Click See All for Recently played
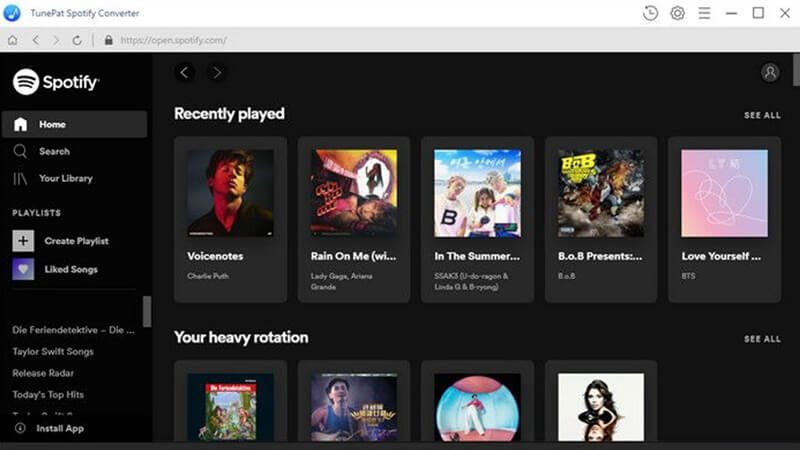The width and height of the screenshot is (800, 450). tap(762, 115)
